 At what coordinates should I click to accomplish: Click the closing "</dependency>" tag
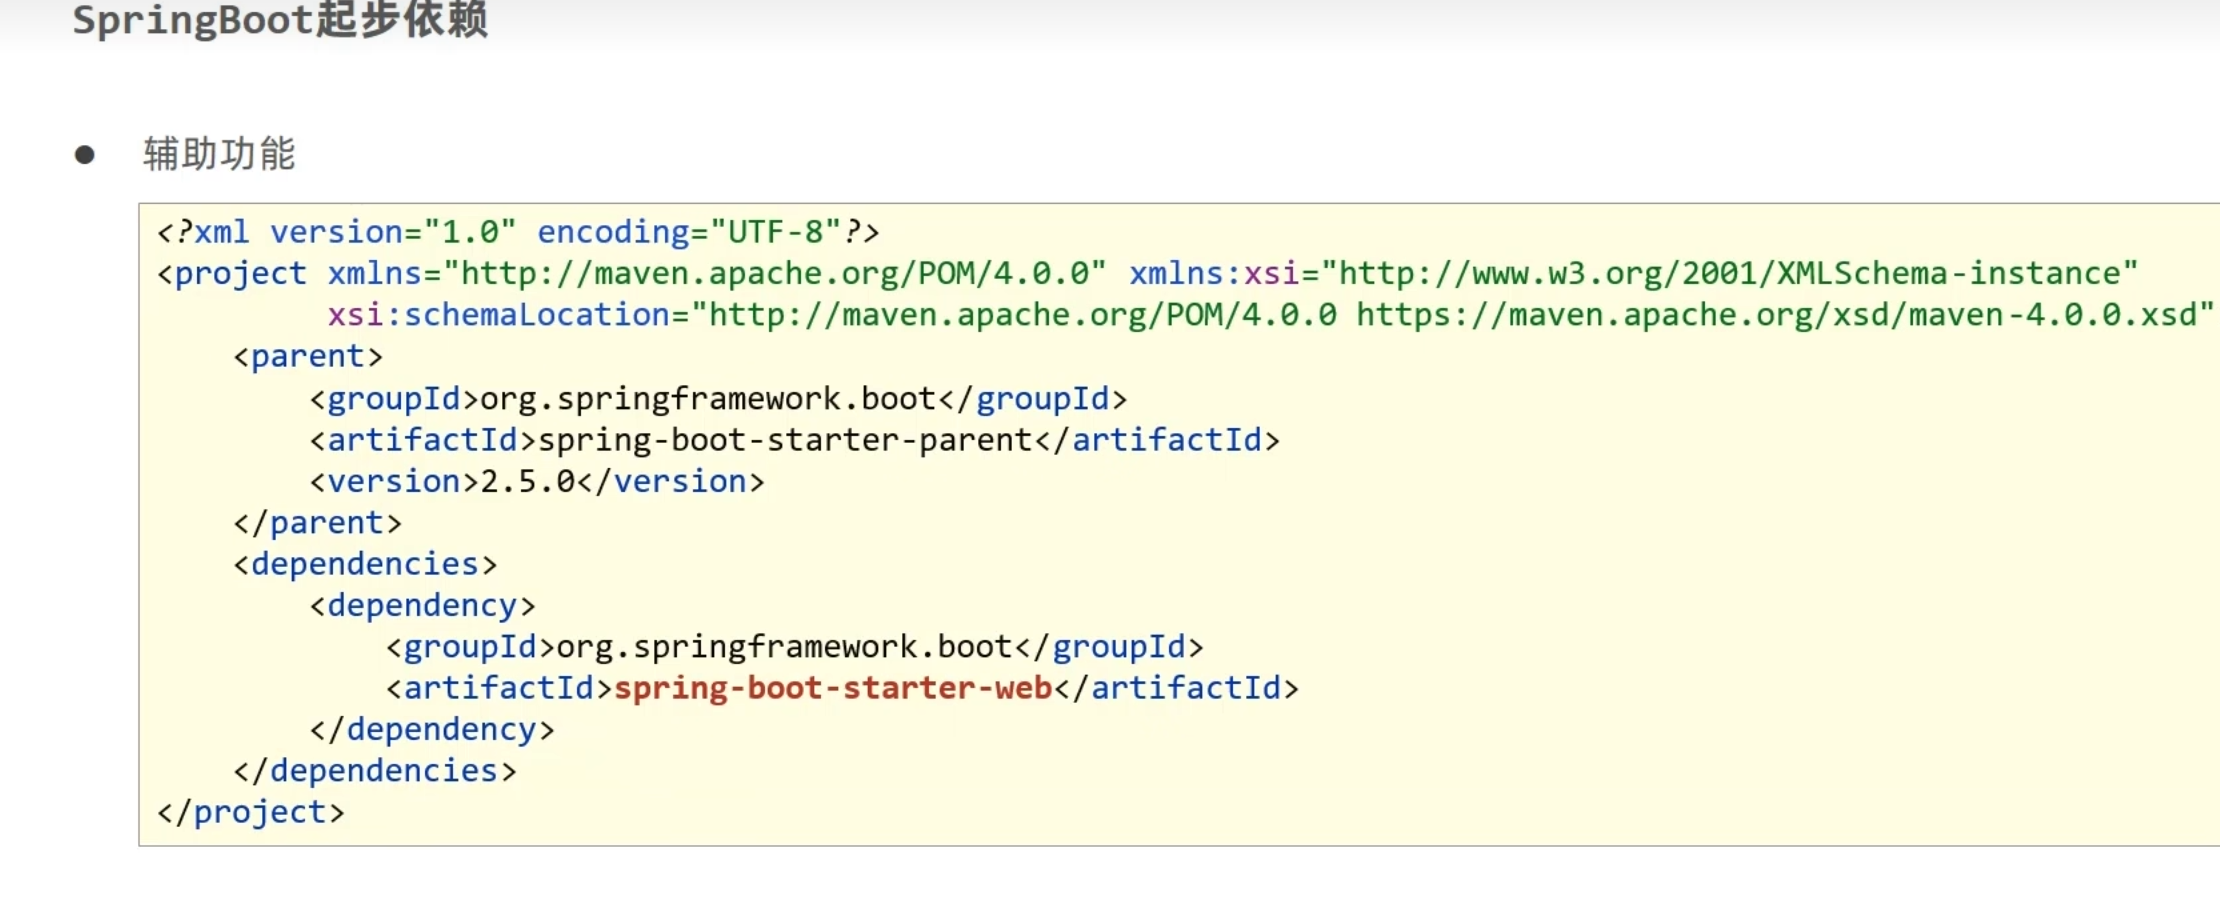pos(432,729)
